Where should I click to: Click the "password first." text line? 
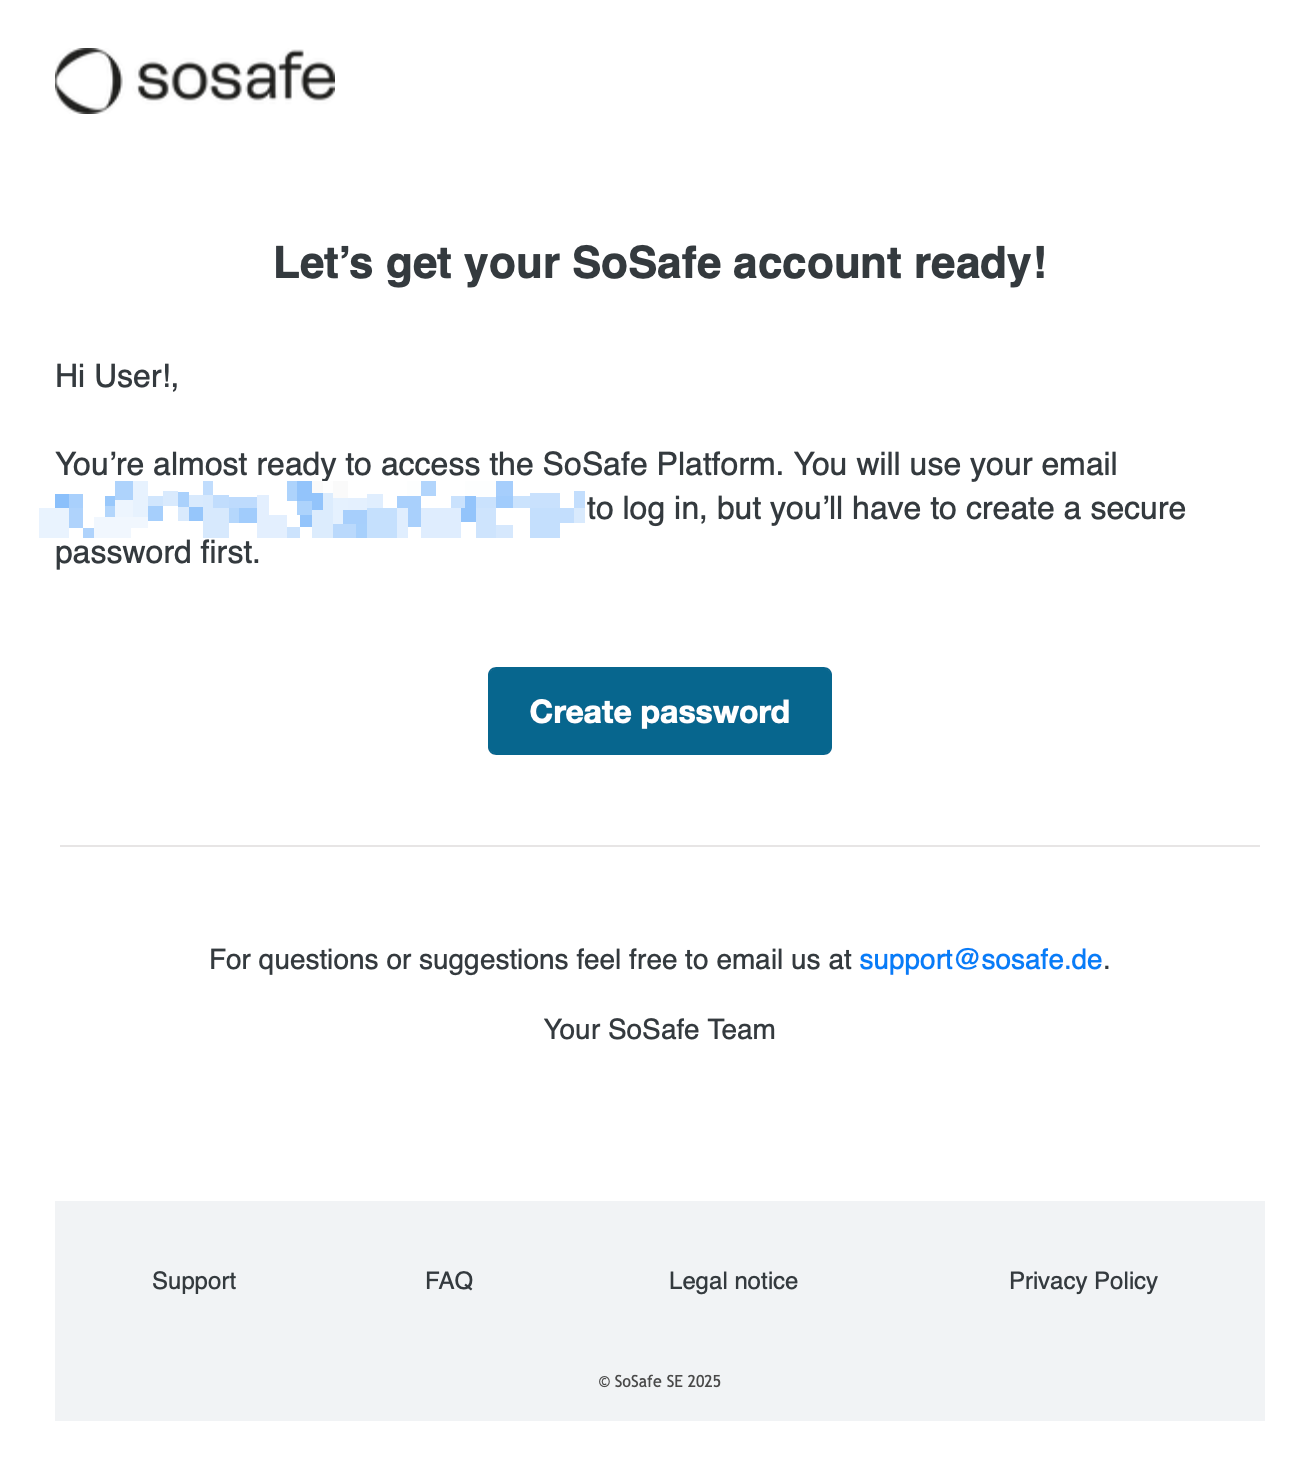[158, 553]
